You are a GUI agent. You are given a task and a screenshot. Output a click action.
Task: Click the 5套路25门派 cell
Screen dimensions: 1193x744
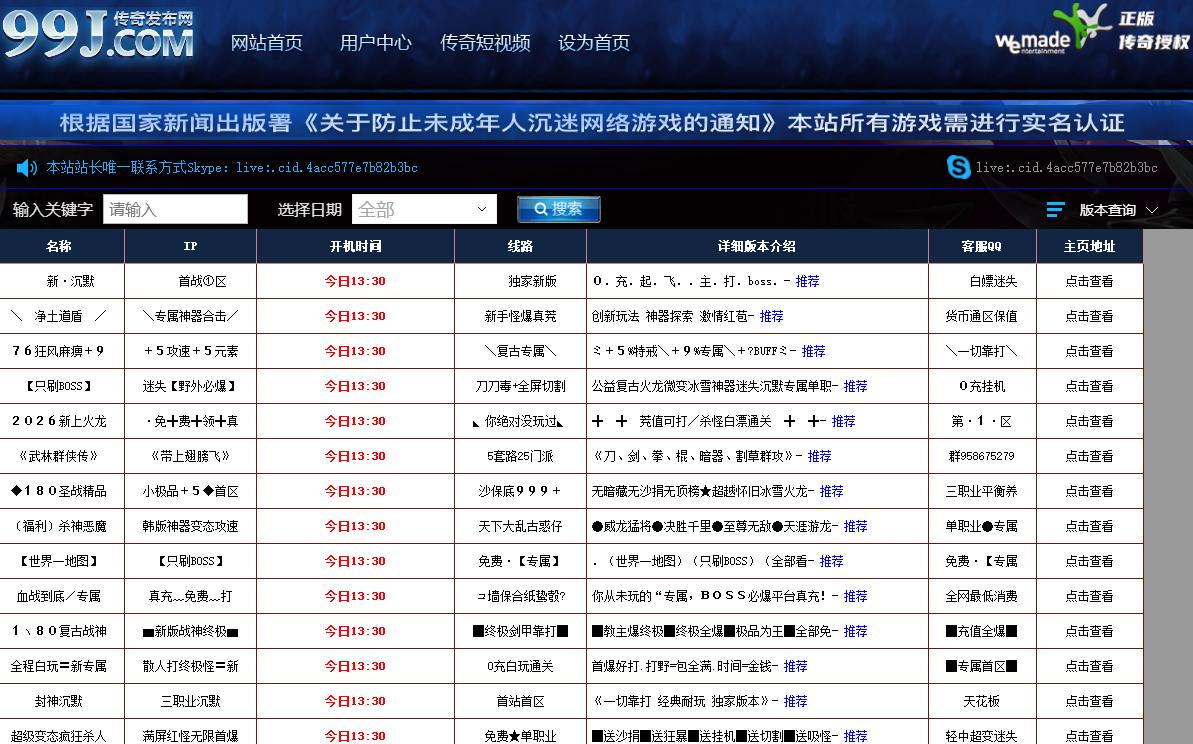[x=520, y=456]
